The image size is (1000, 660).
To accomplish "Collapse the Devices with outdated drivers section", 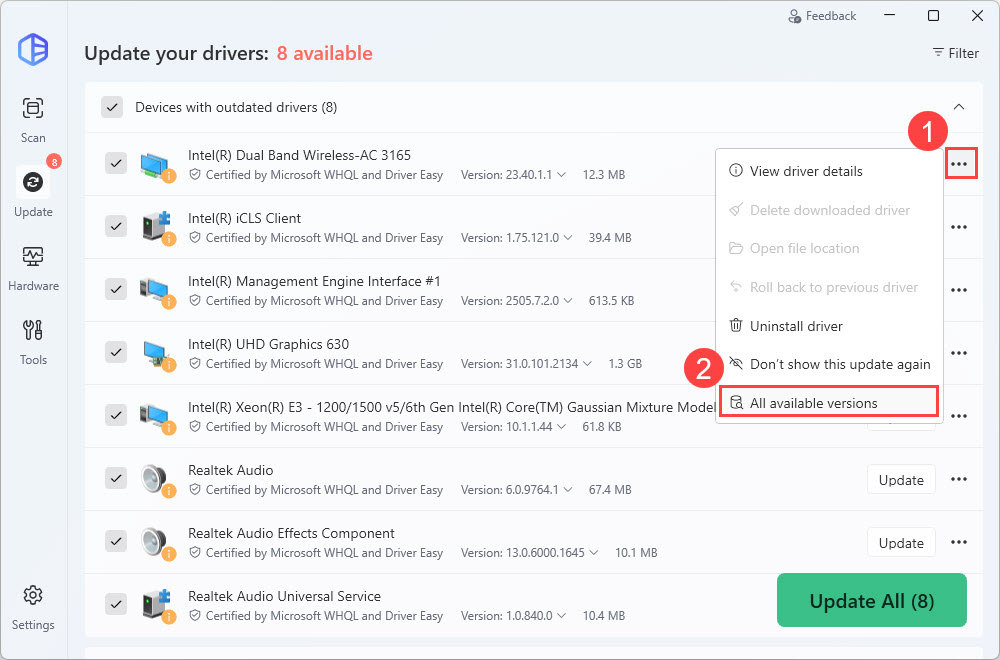I will [x=958, y=107].
